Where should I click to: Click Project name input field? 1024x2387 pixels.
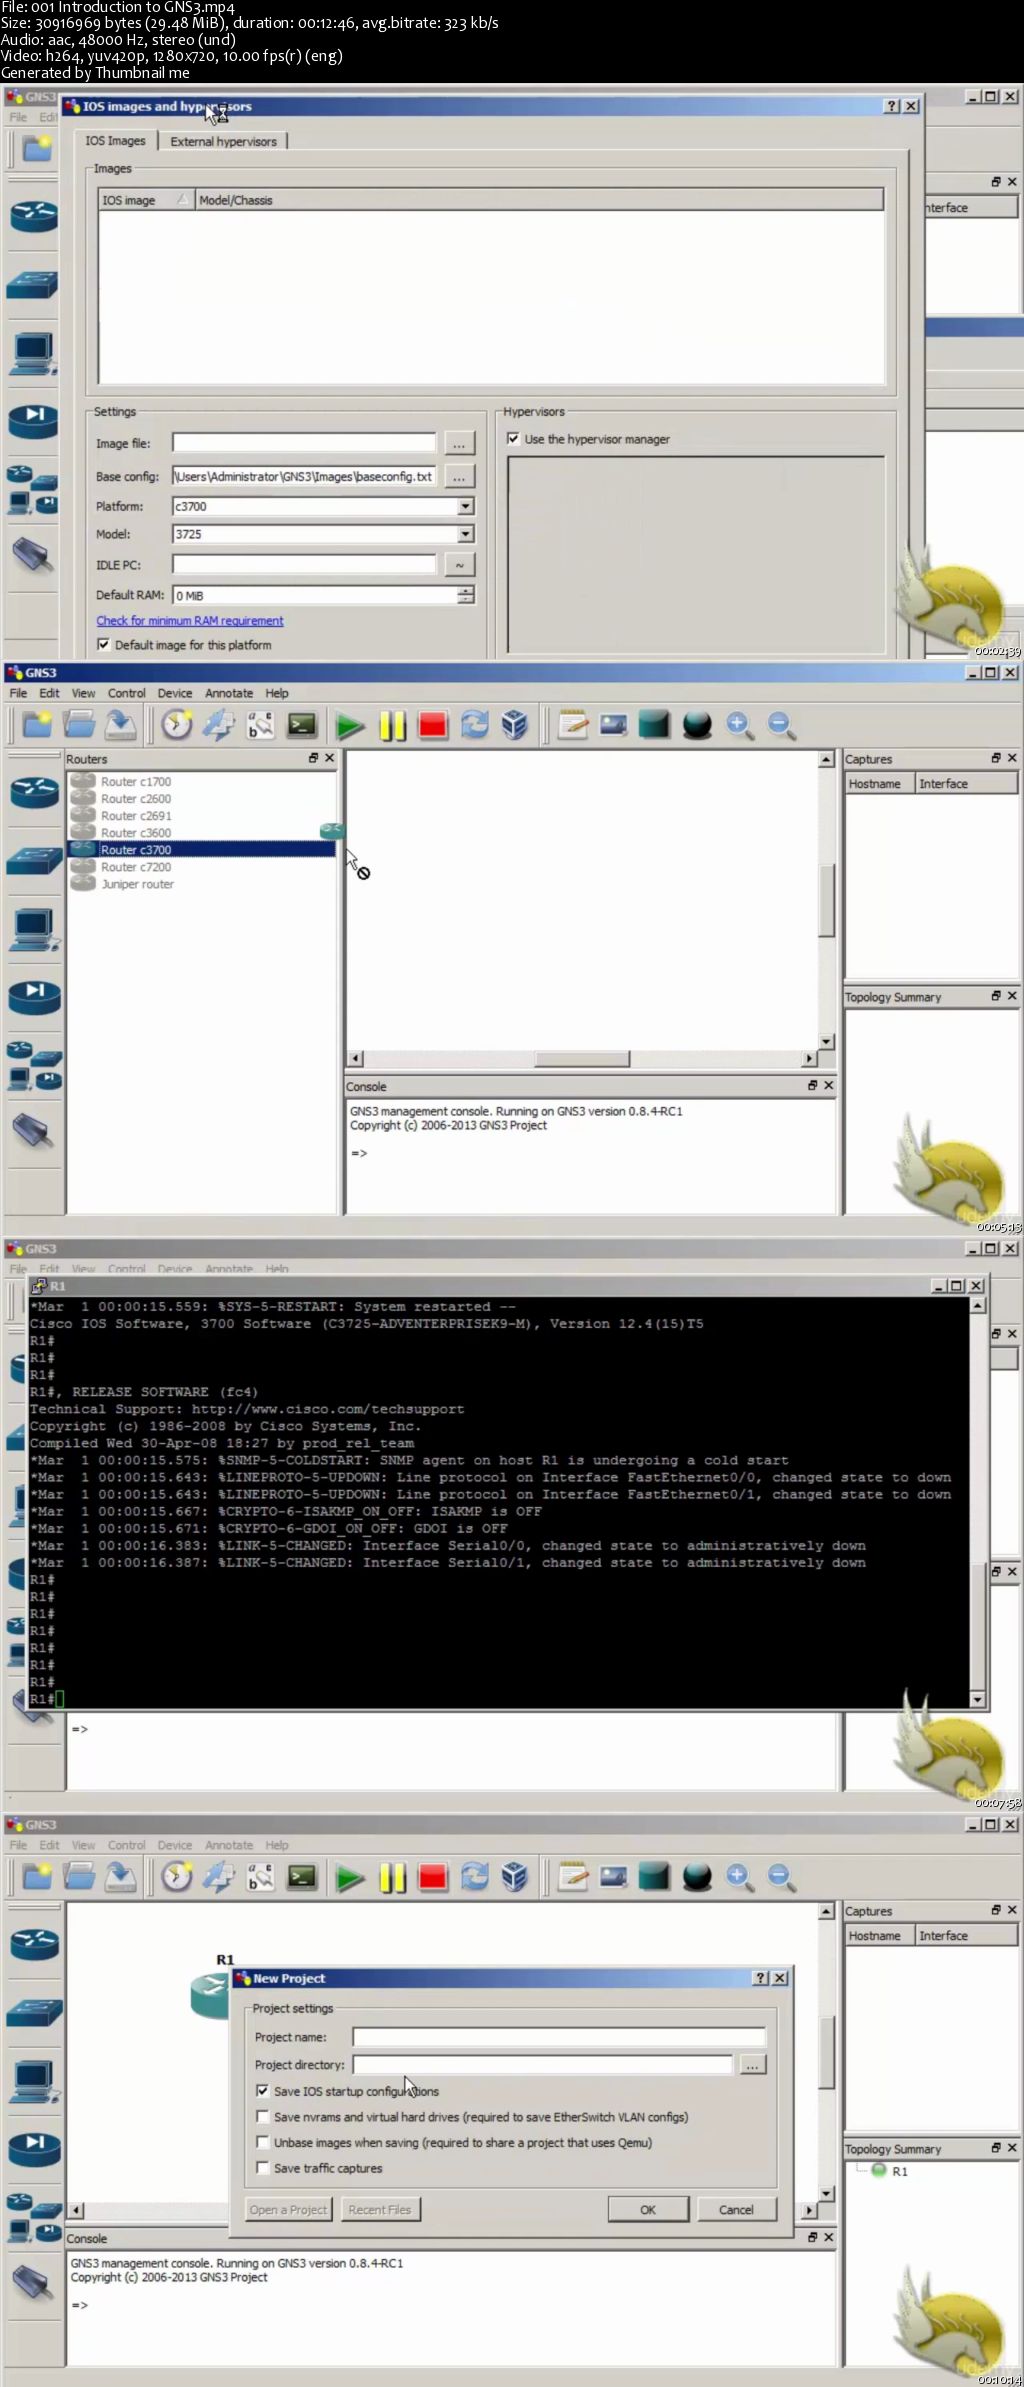coord(559,2037)
